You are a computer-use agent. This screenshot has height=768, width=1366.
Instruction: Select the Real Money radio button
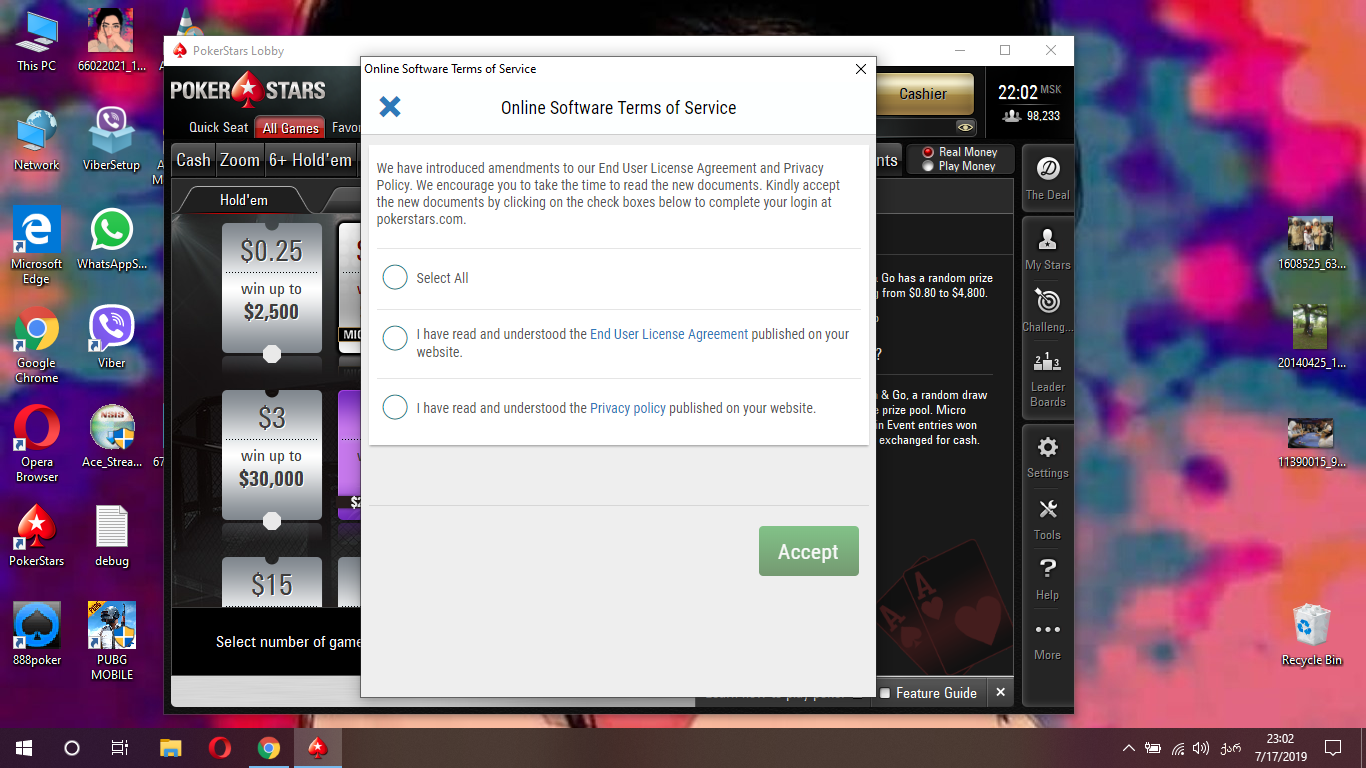pos(928,152)
